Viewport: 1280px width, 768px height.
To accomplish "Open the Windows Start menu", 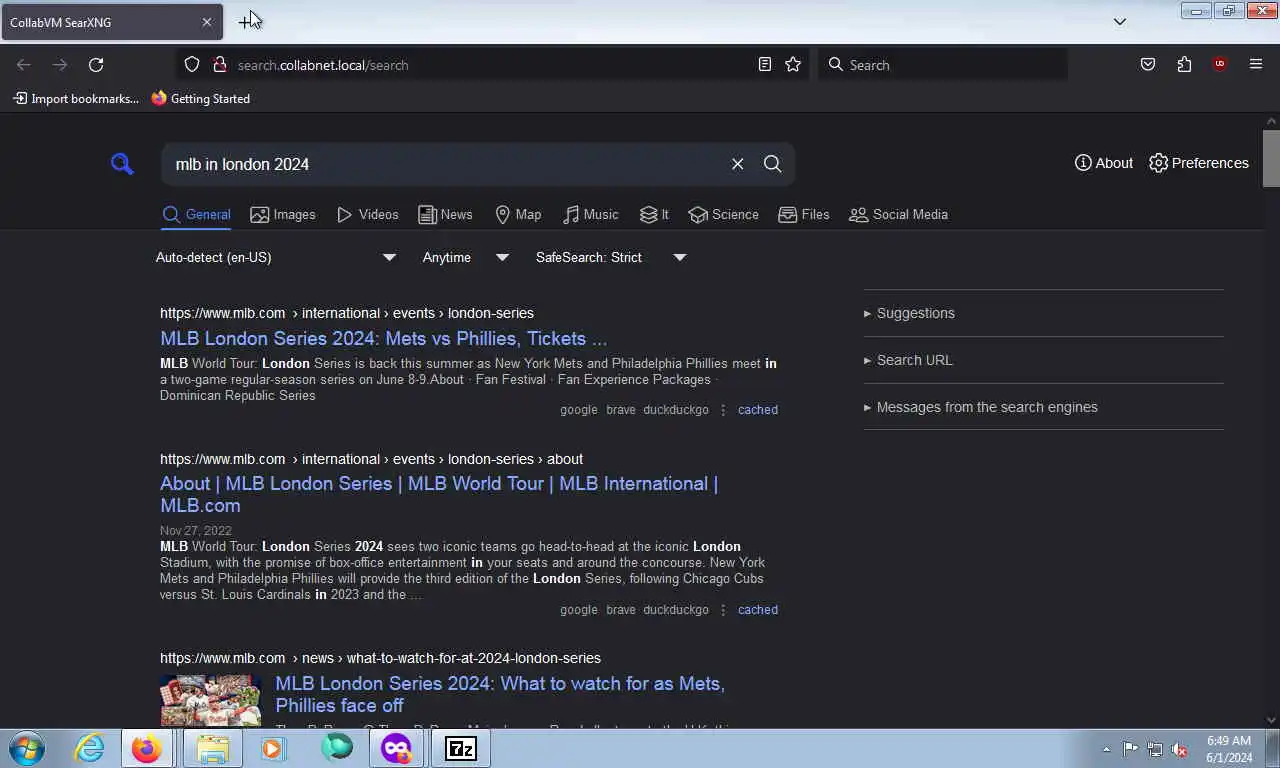I will [26, 748].
